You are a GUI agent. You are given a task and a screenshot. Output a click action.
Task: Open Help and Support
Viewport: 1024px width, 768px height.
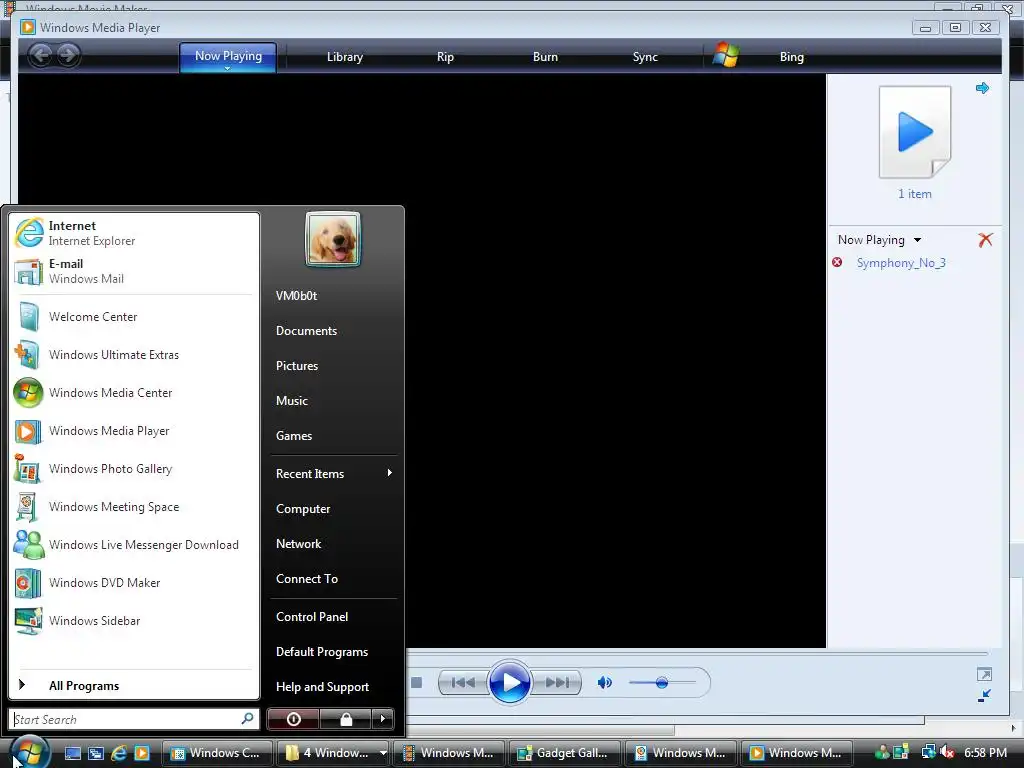click(x=333, y=687)
